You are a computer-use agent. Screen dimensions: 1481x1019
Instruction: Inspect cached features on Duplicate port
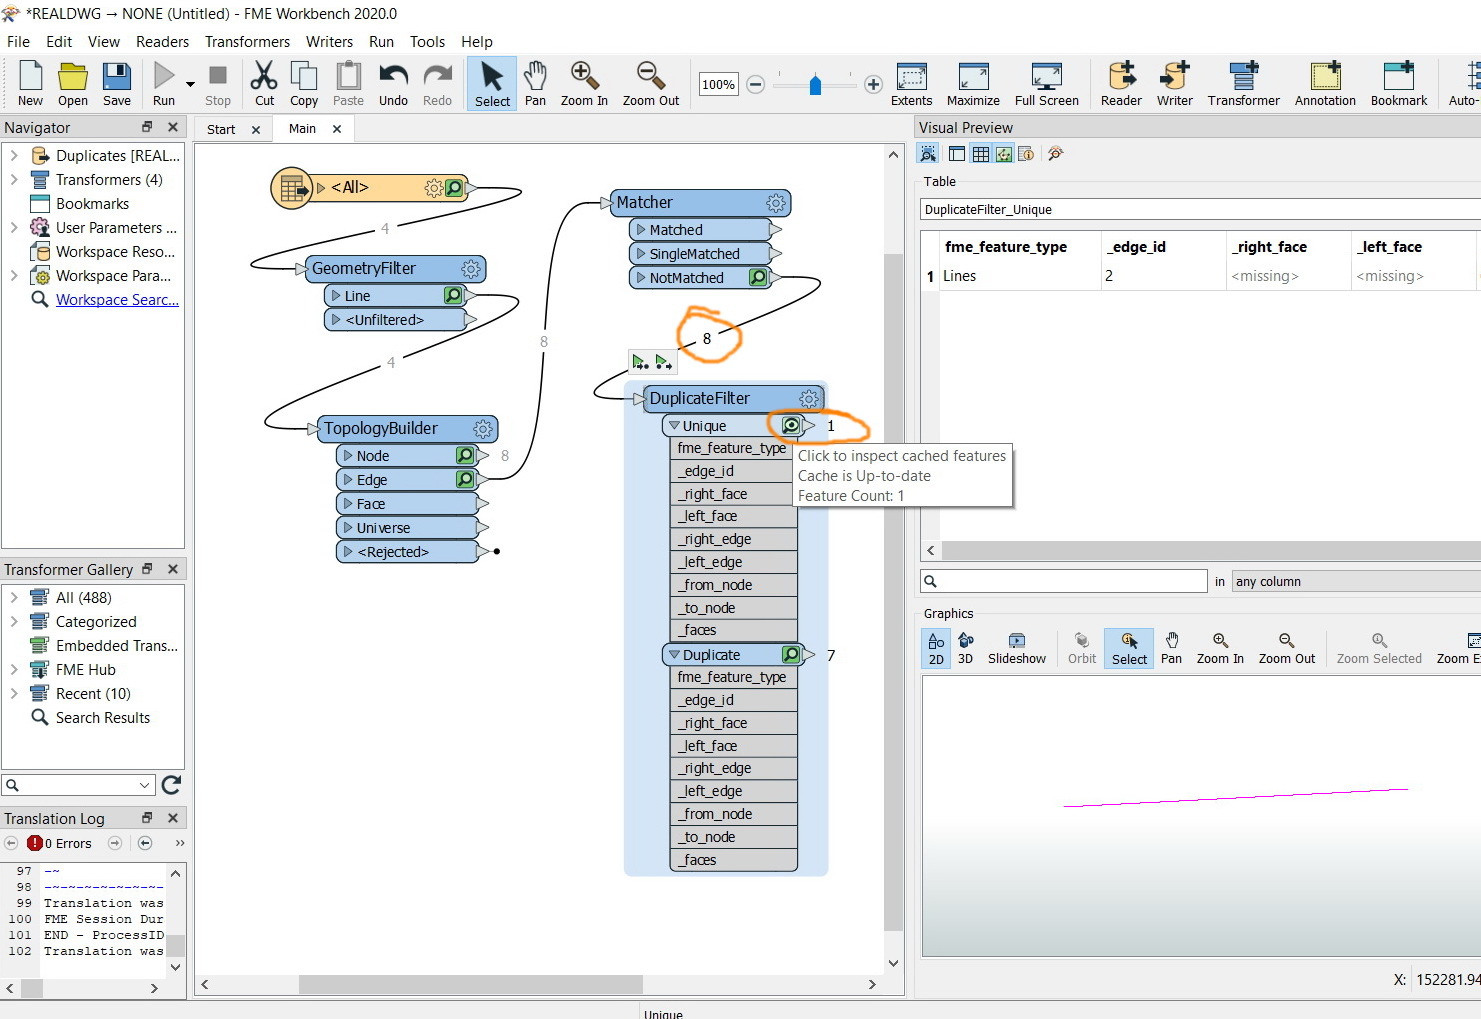tap(790, 655)
